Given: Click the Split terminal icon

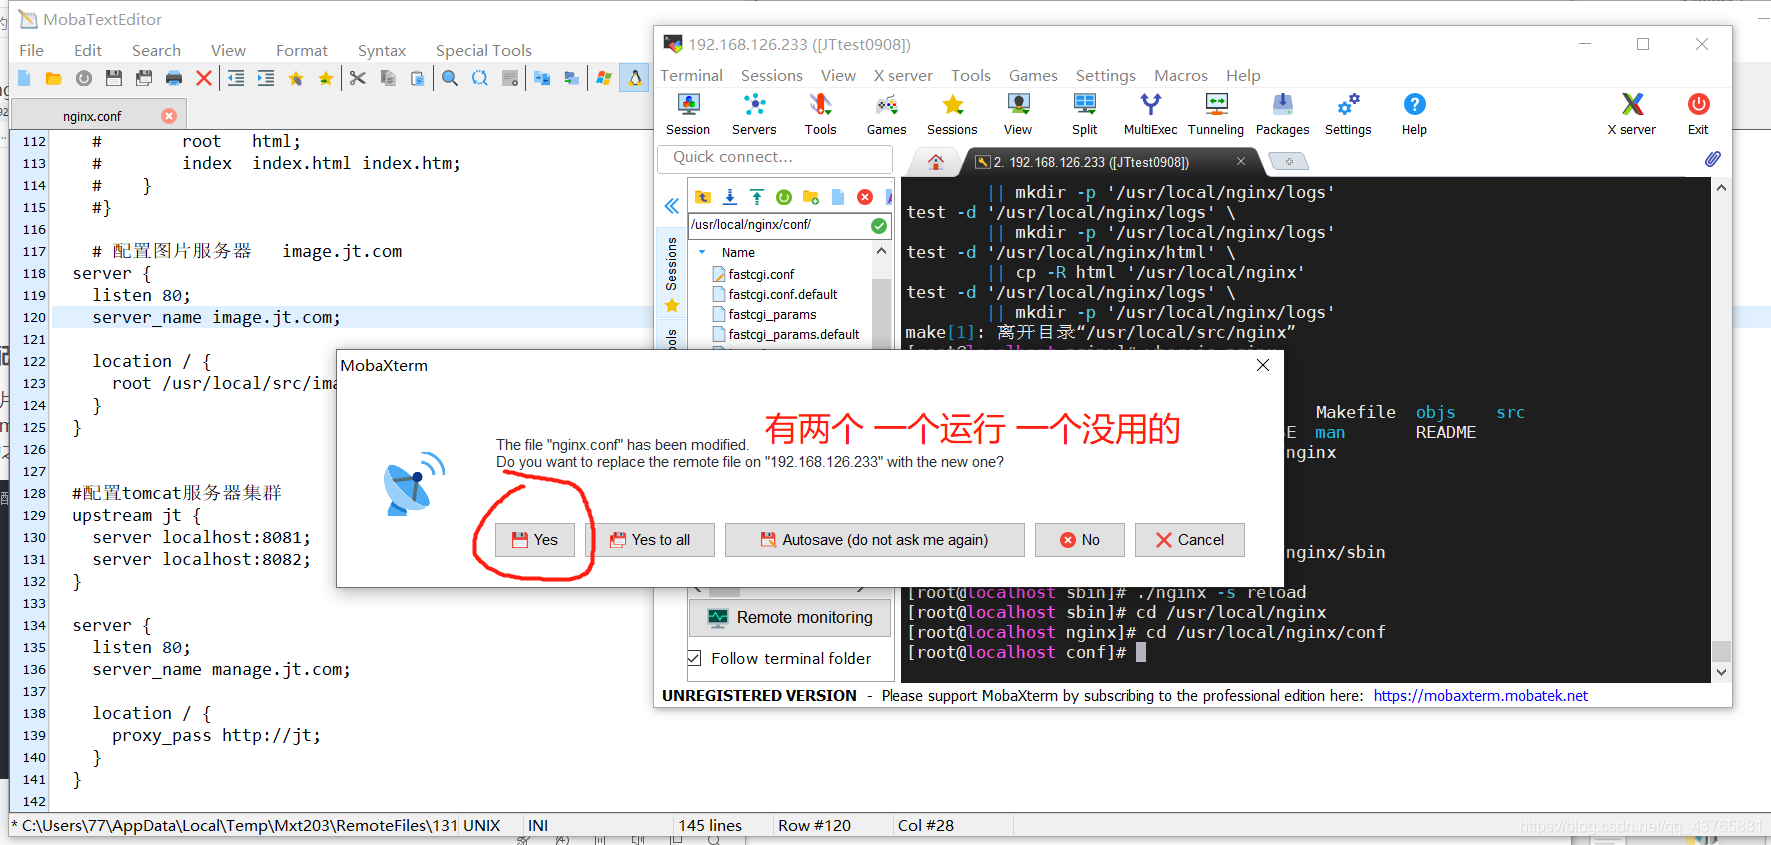Looking at the screenshot, I should pyautogui.click(x=1084, y=114).
